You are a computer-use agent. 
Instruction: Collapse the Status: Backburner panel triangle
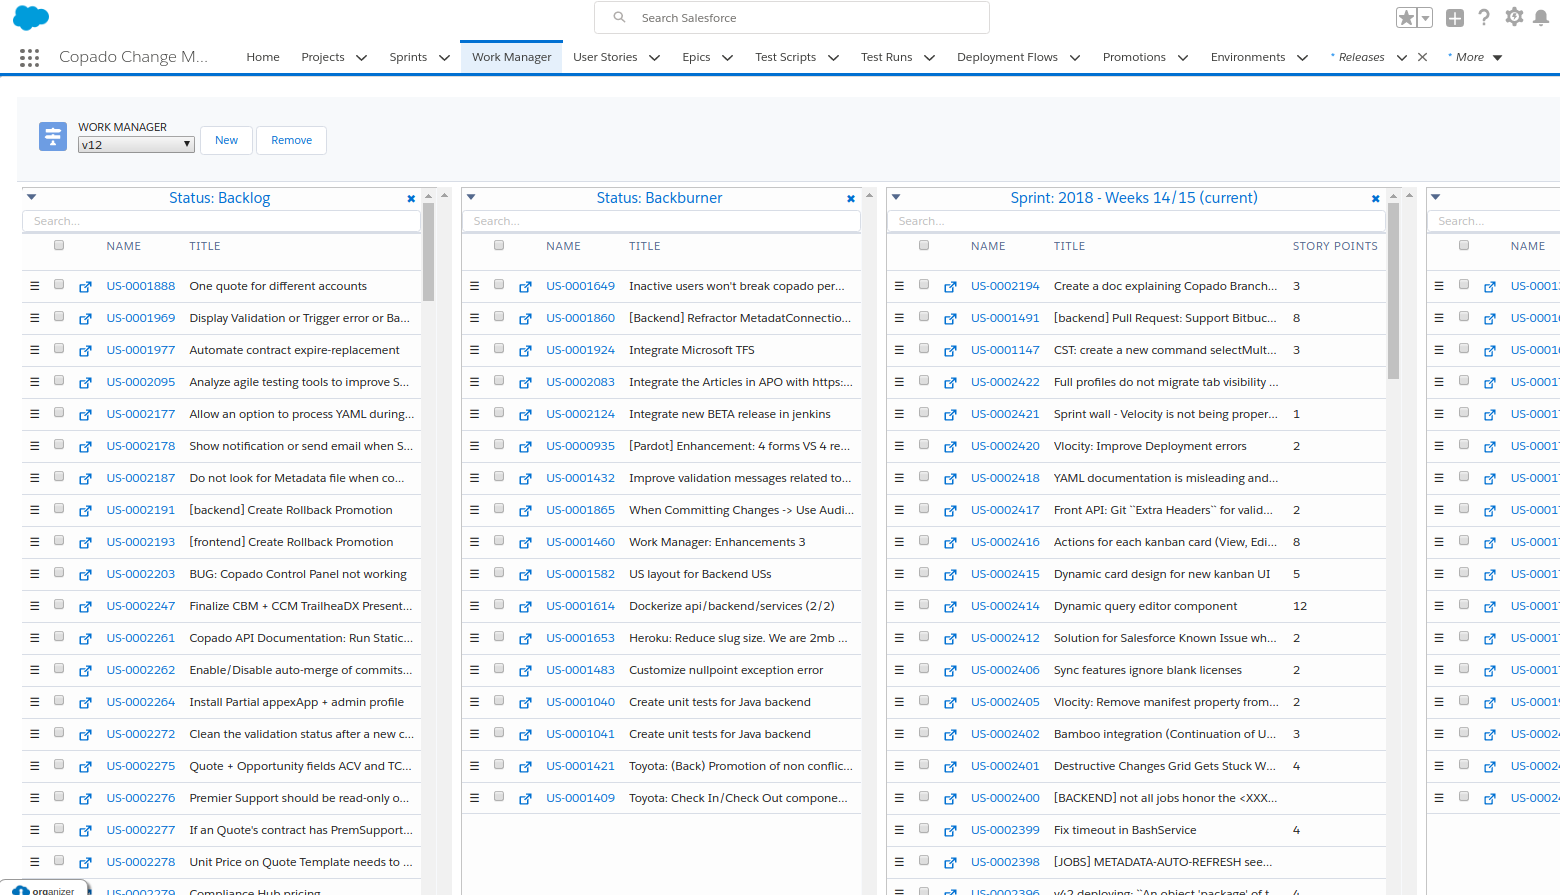(471, 197)
